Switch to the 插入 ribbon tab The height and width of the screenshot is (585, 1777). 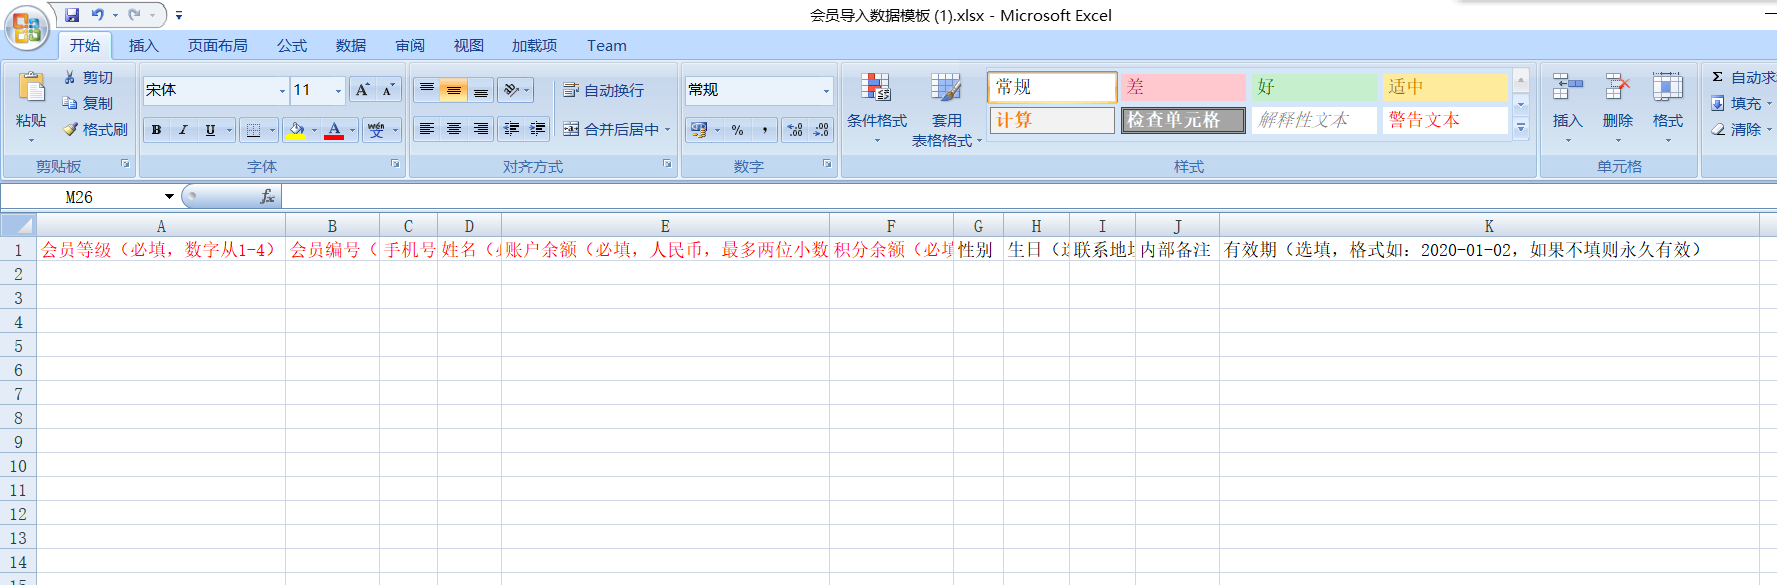pyautogui.click(x=144, y=45)
